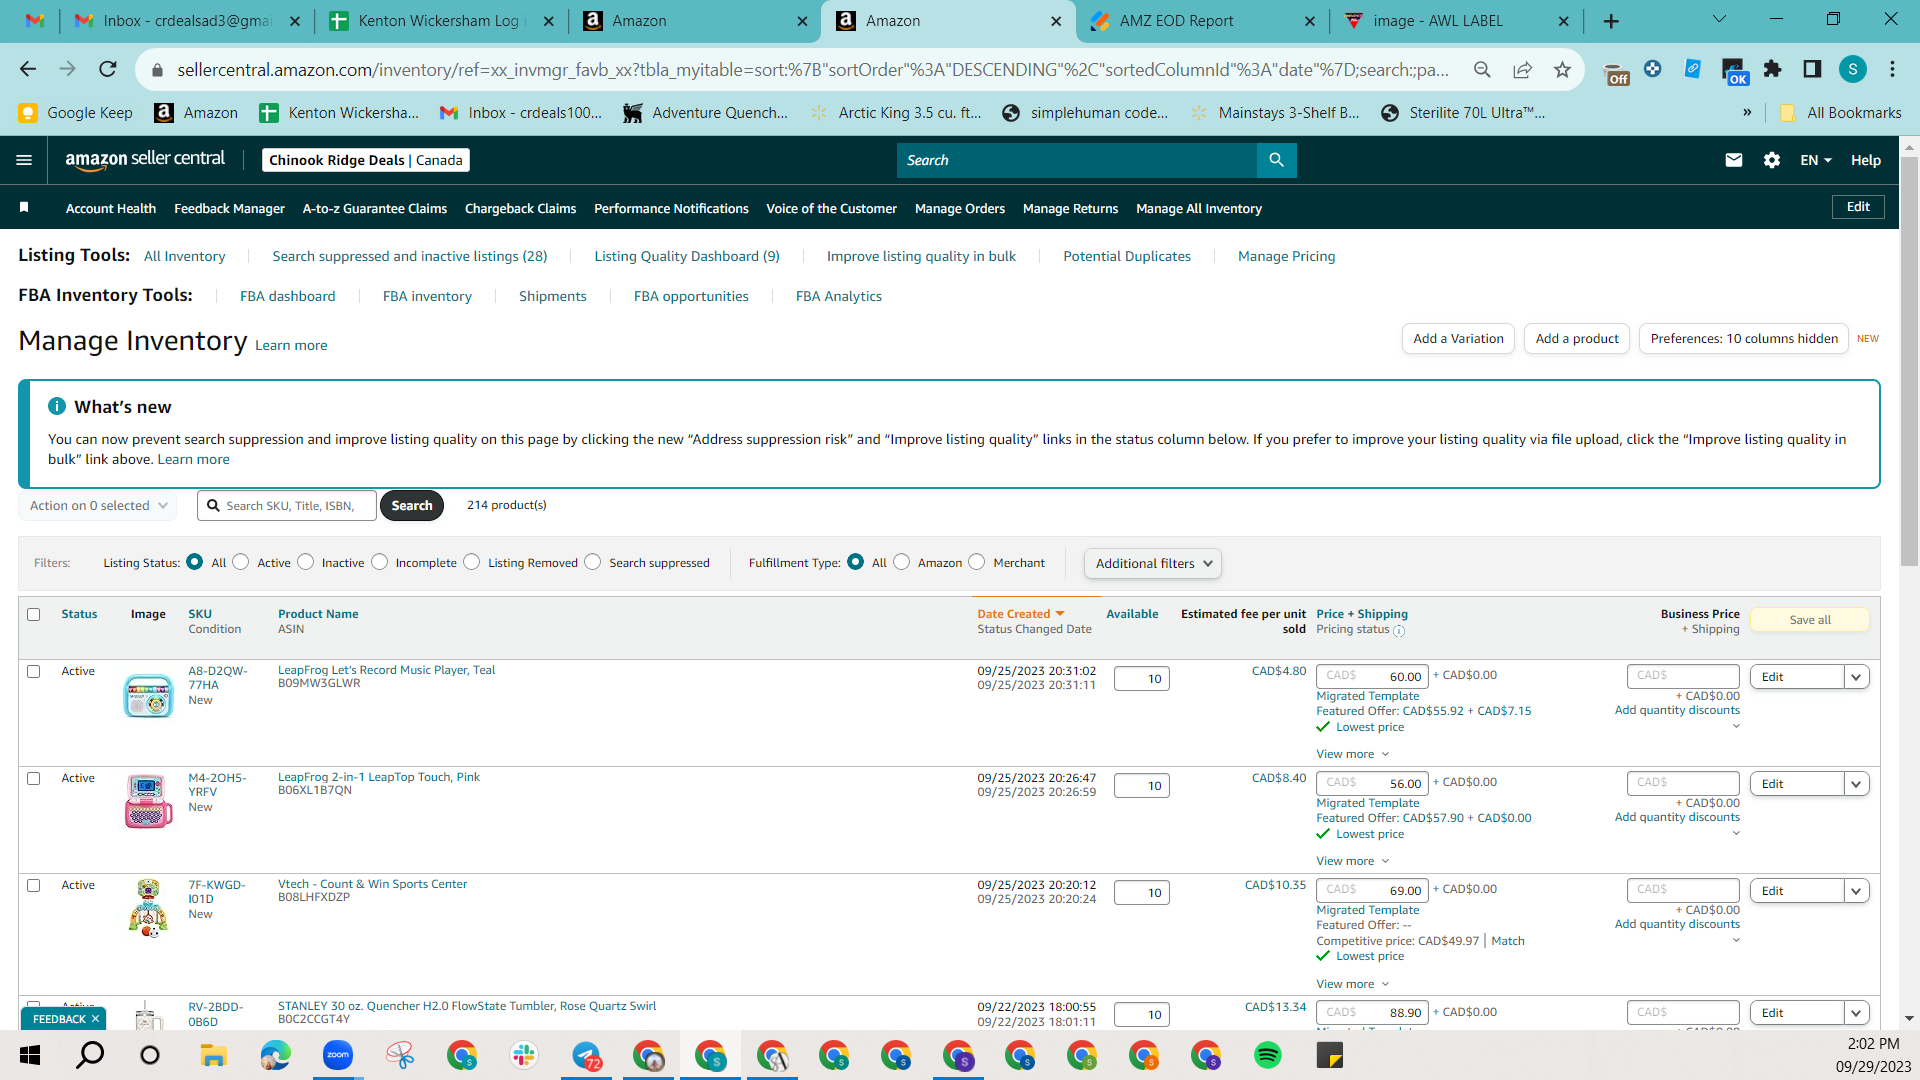Reload the page with browser refresh icon

pos(108,69)
